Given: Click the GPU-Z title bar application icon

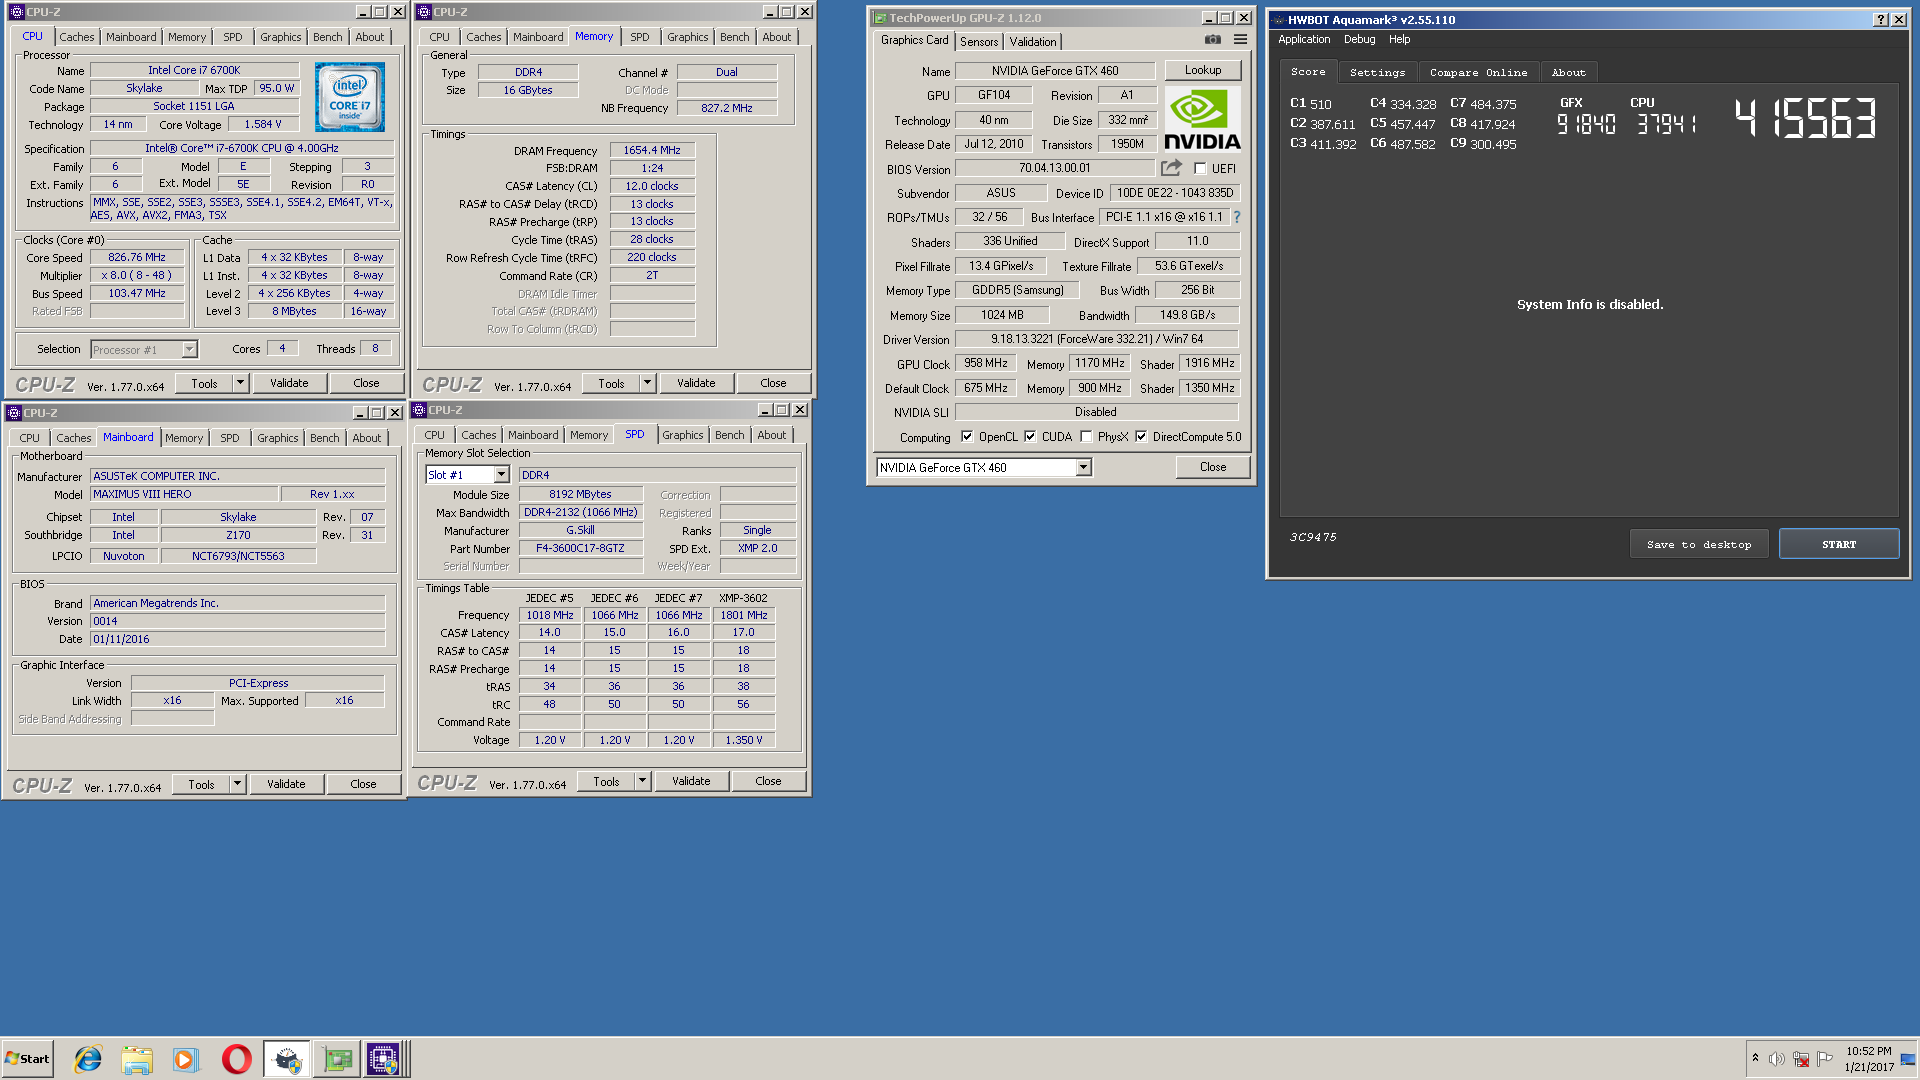Looking at the screenshot, I should 879,18.
